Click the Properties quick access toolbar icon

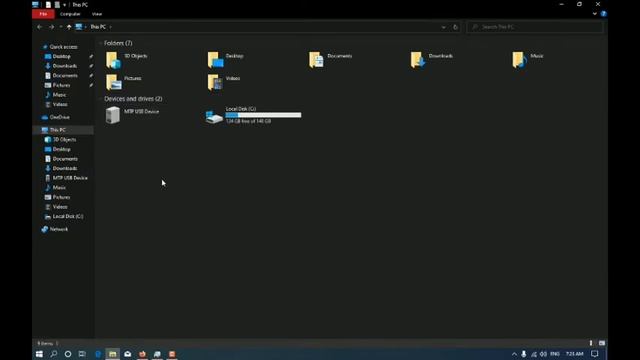tap(48, 4)
